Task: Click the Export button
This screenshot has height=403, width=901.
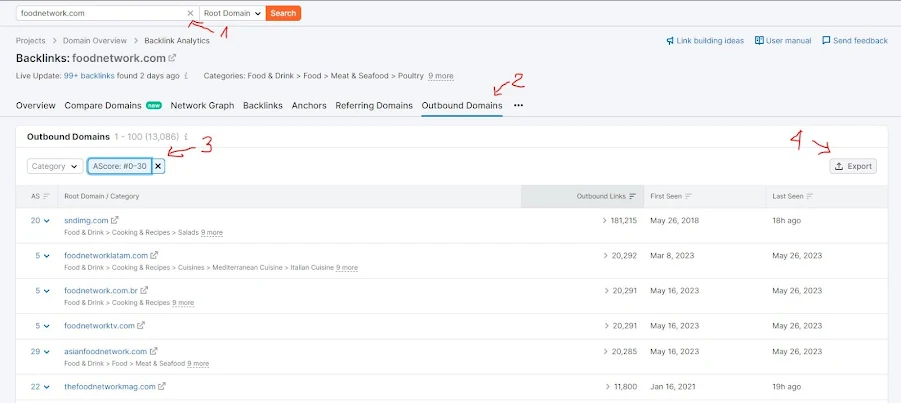Action: [x=853, y=166]
